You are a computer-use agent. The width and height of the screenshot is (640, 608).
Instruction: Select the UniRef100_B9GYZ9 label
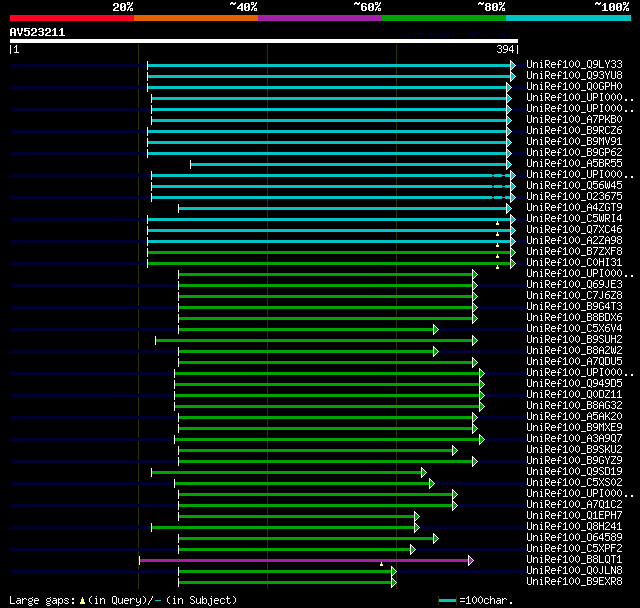pos(574,461)
